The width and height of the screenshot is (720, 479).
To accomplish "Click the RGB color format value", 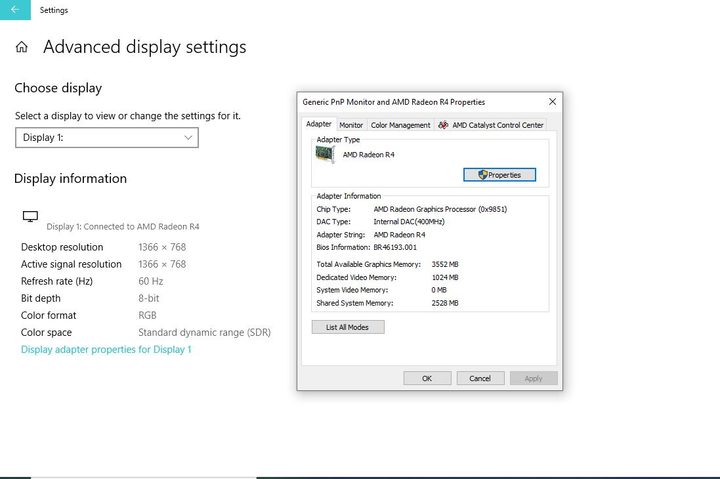I will 147,316.
